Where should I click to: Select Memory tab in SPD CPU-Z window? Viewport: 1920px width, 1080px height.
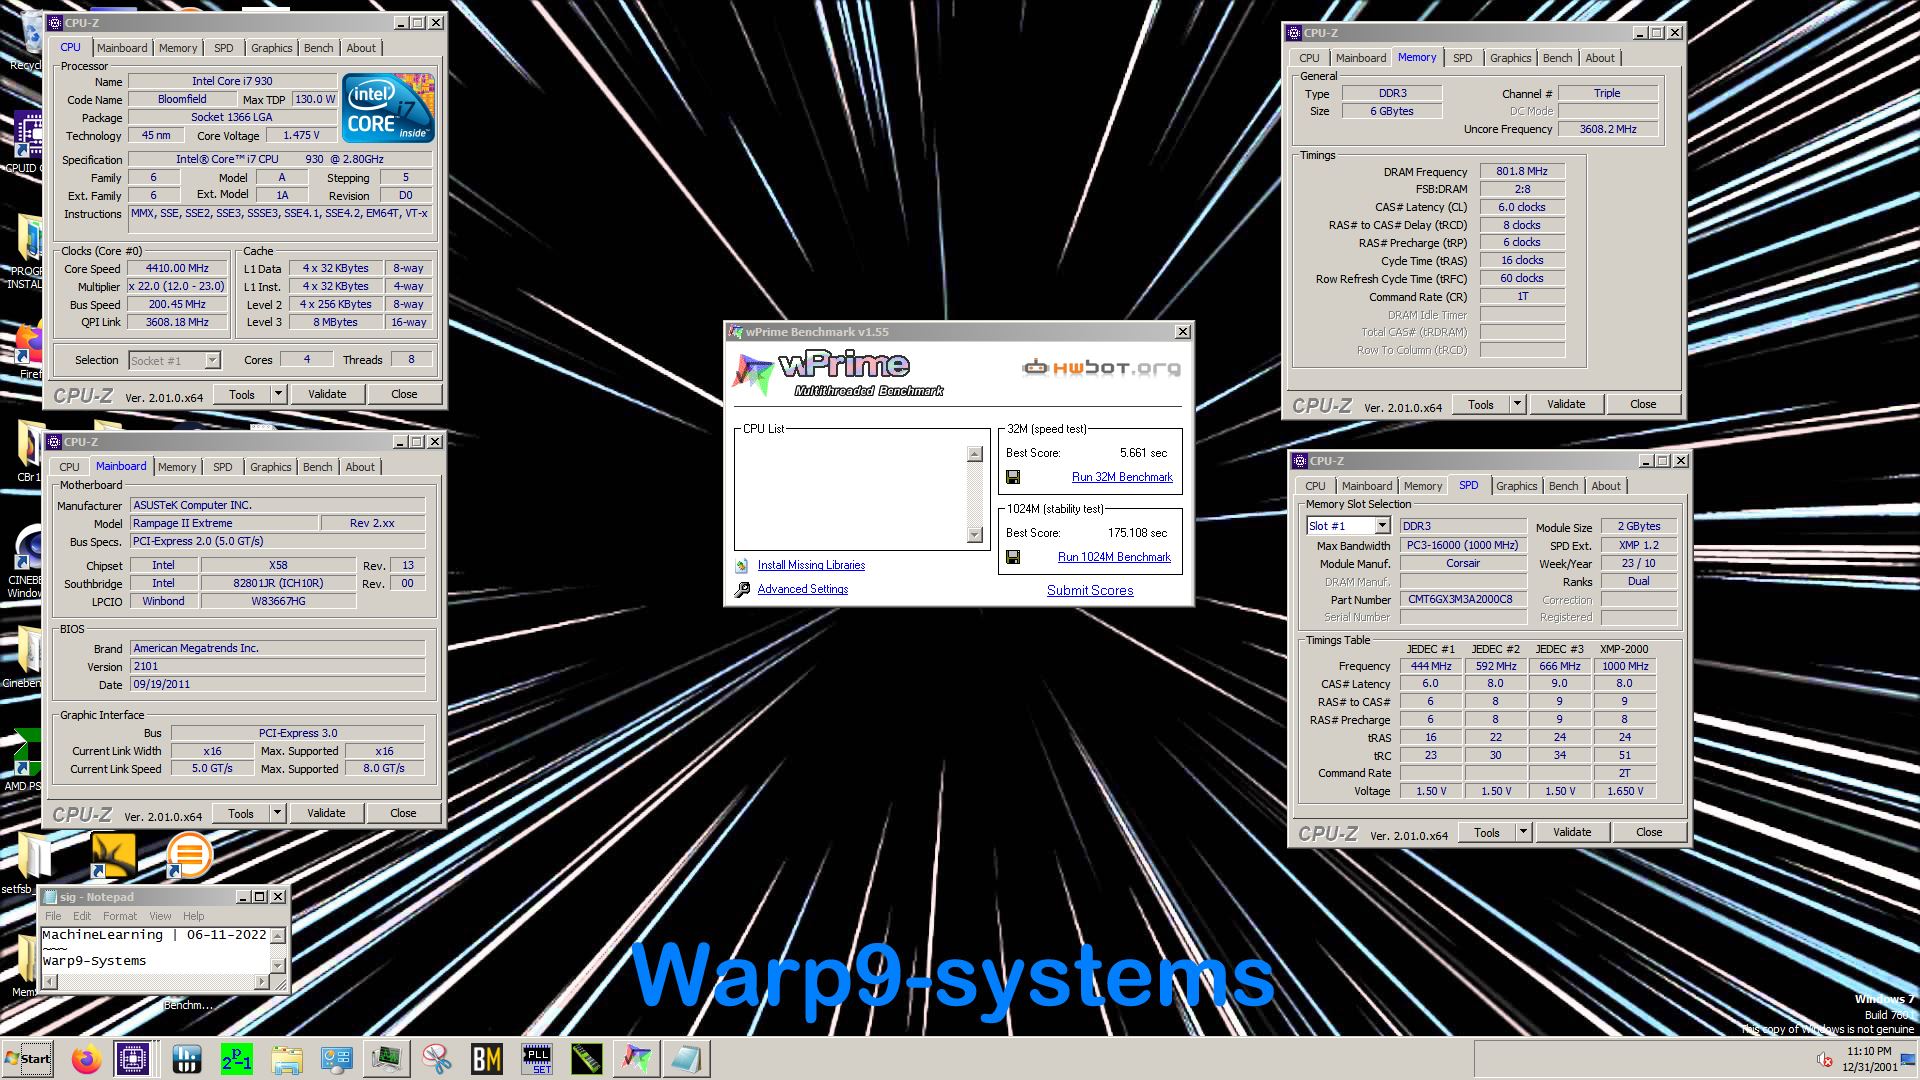click(x=1423, y=486)
